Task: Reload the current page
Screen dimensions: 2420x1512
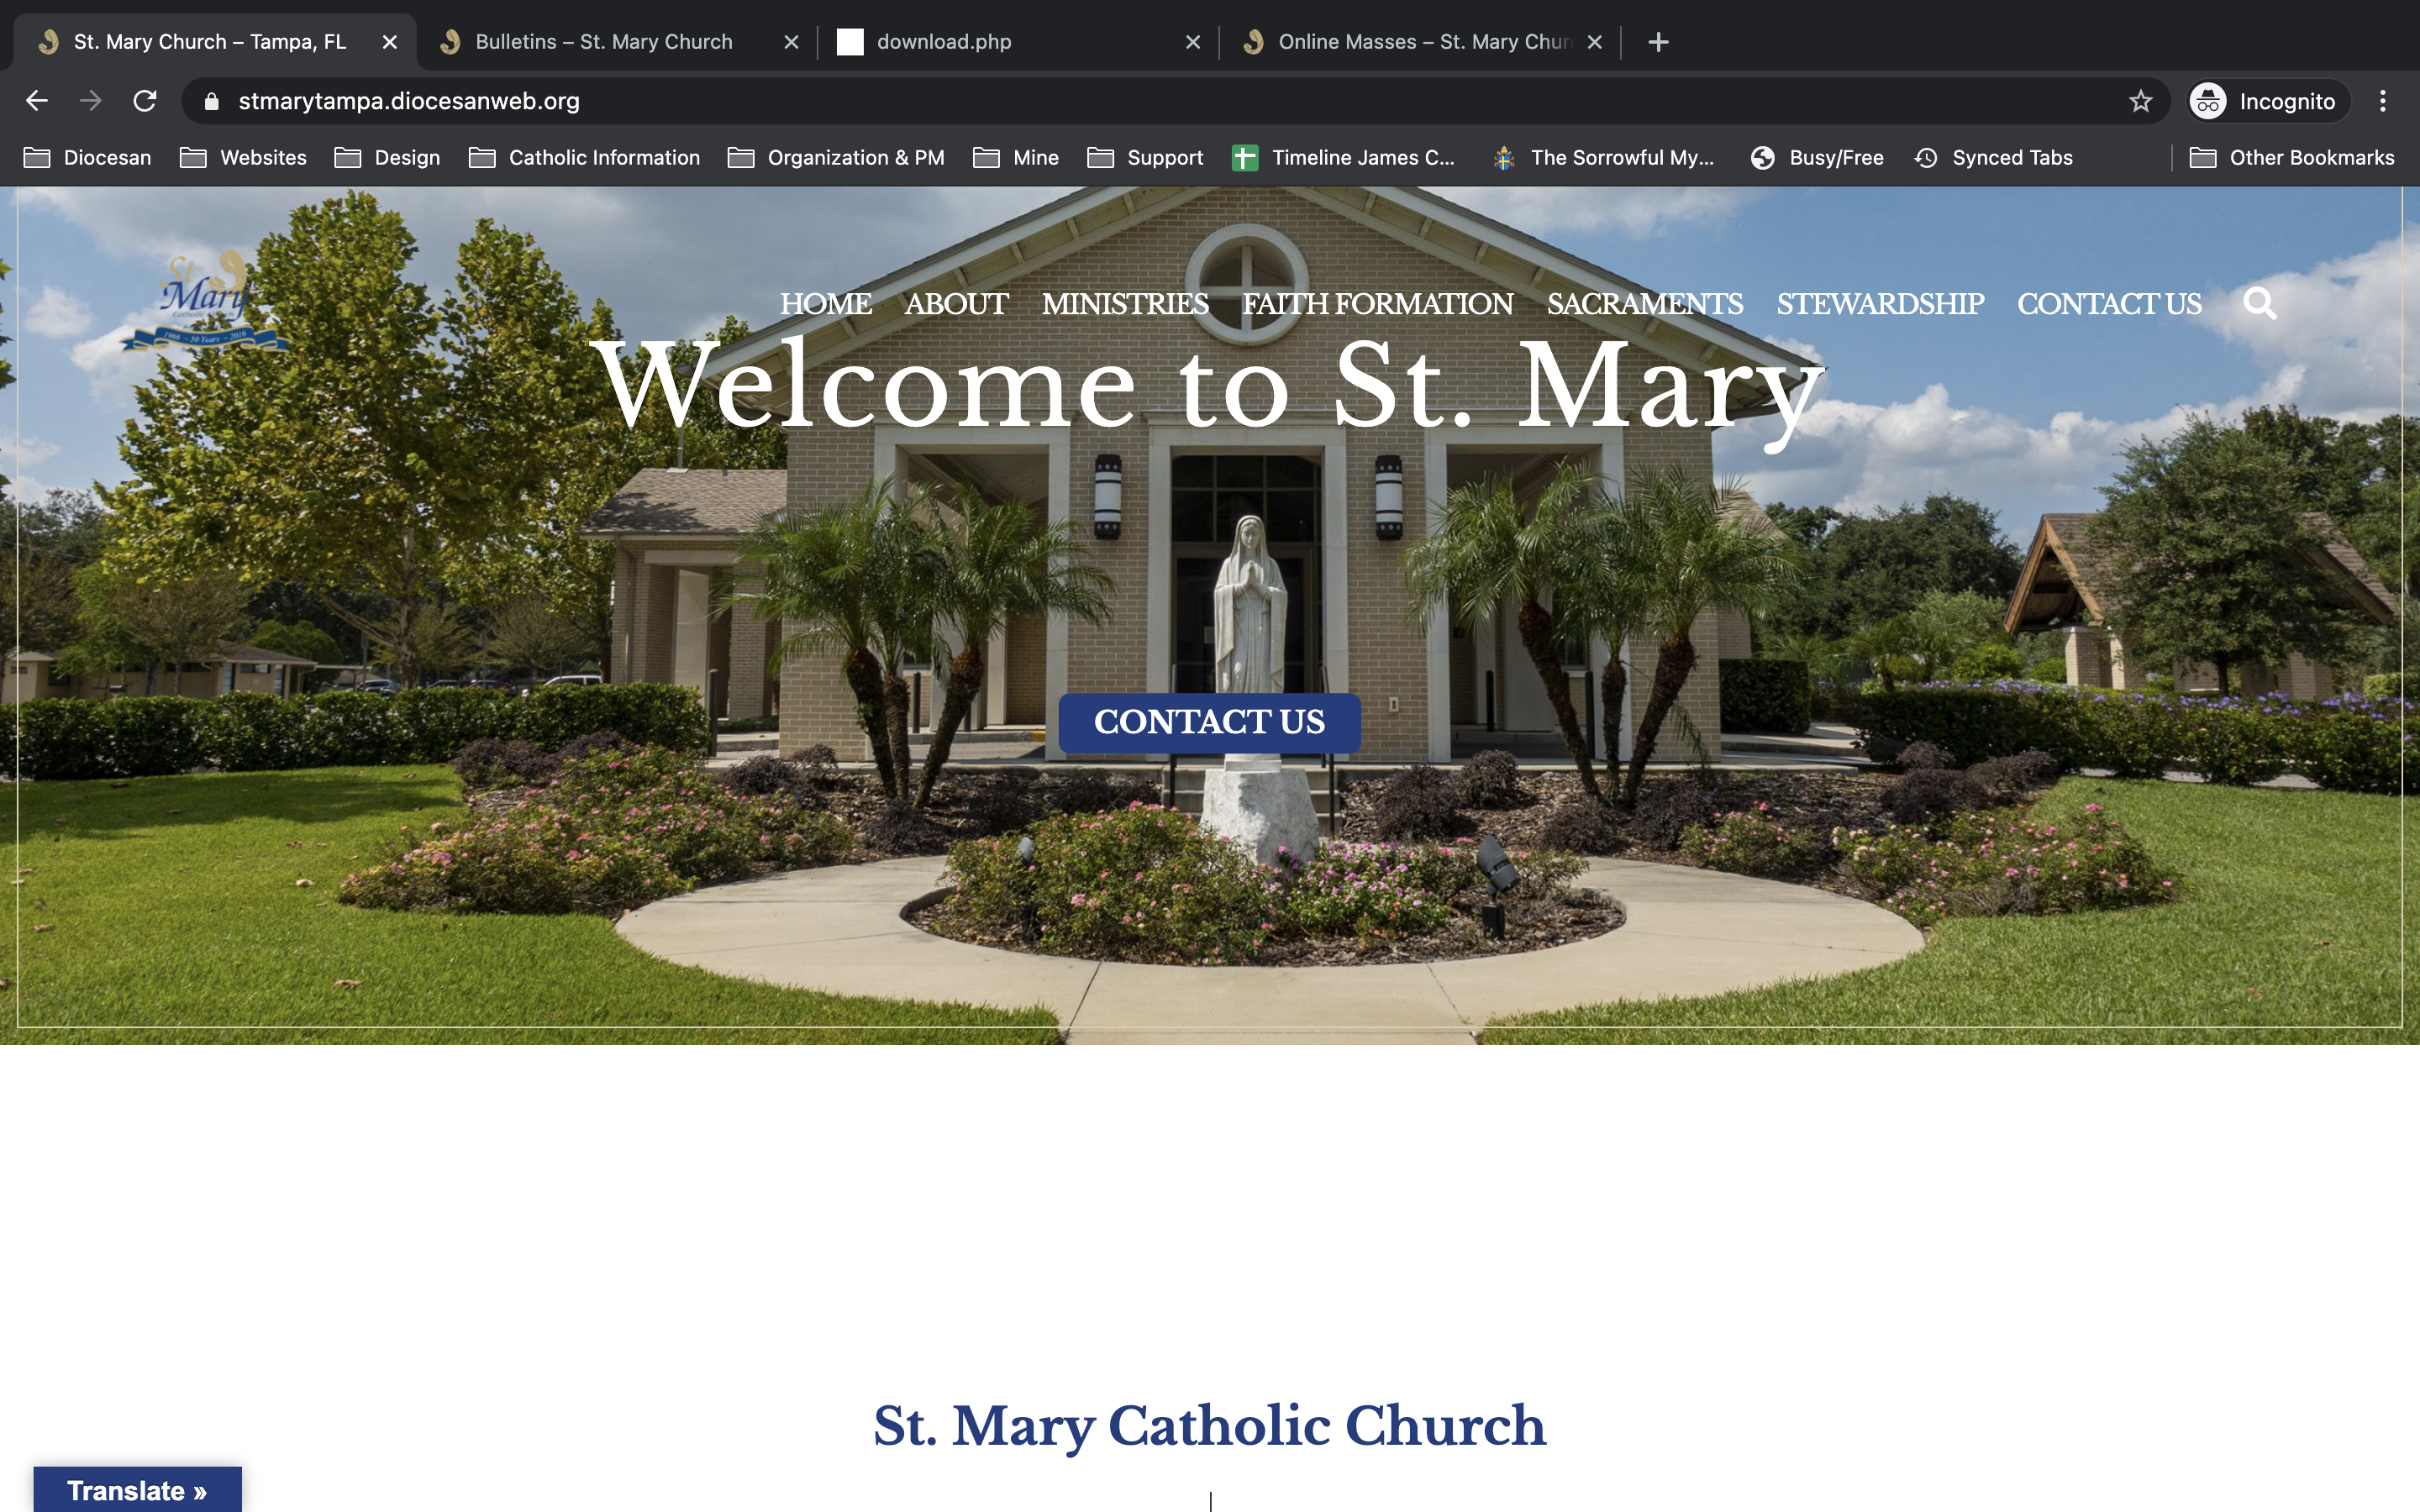Action: point(145,101)
